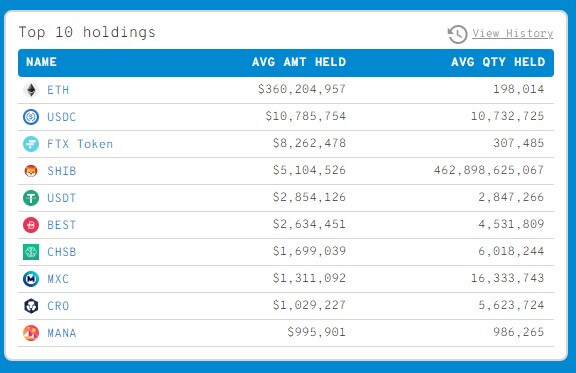Click the CRO hexagon icon
This screenshot has height=373, width=576.
[x=31, y=306]
